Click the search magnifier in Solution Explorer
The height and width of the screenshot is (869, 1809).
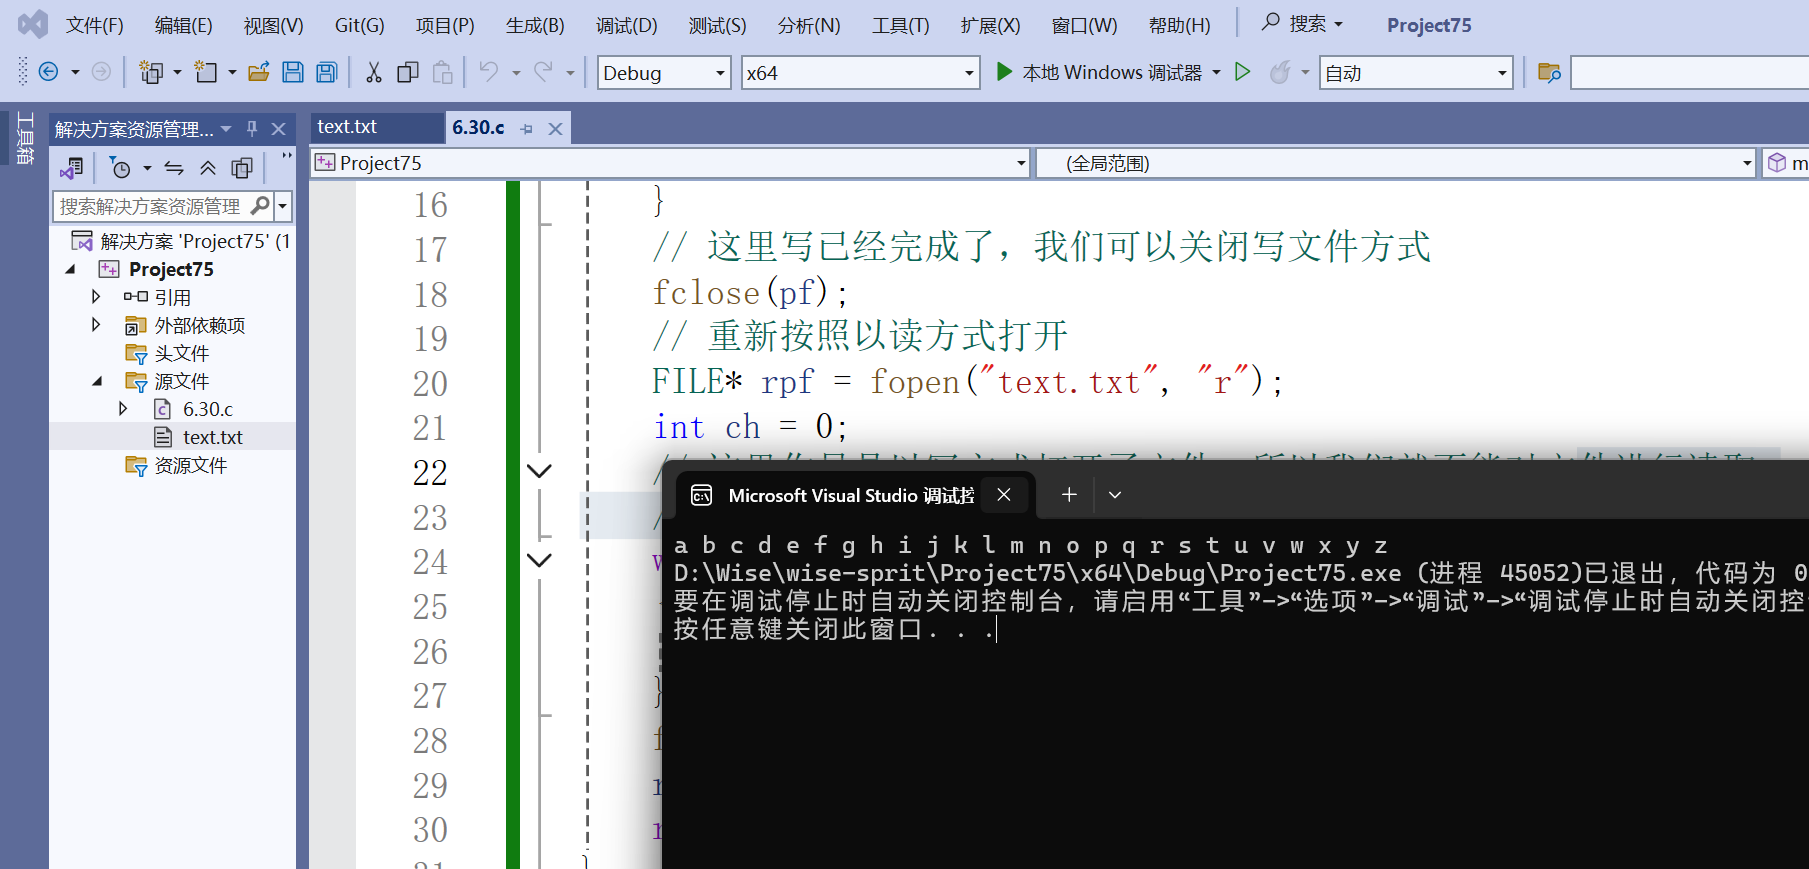(x=260, y=206)
